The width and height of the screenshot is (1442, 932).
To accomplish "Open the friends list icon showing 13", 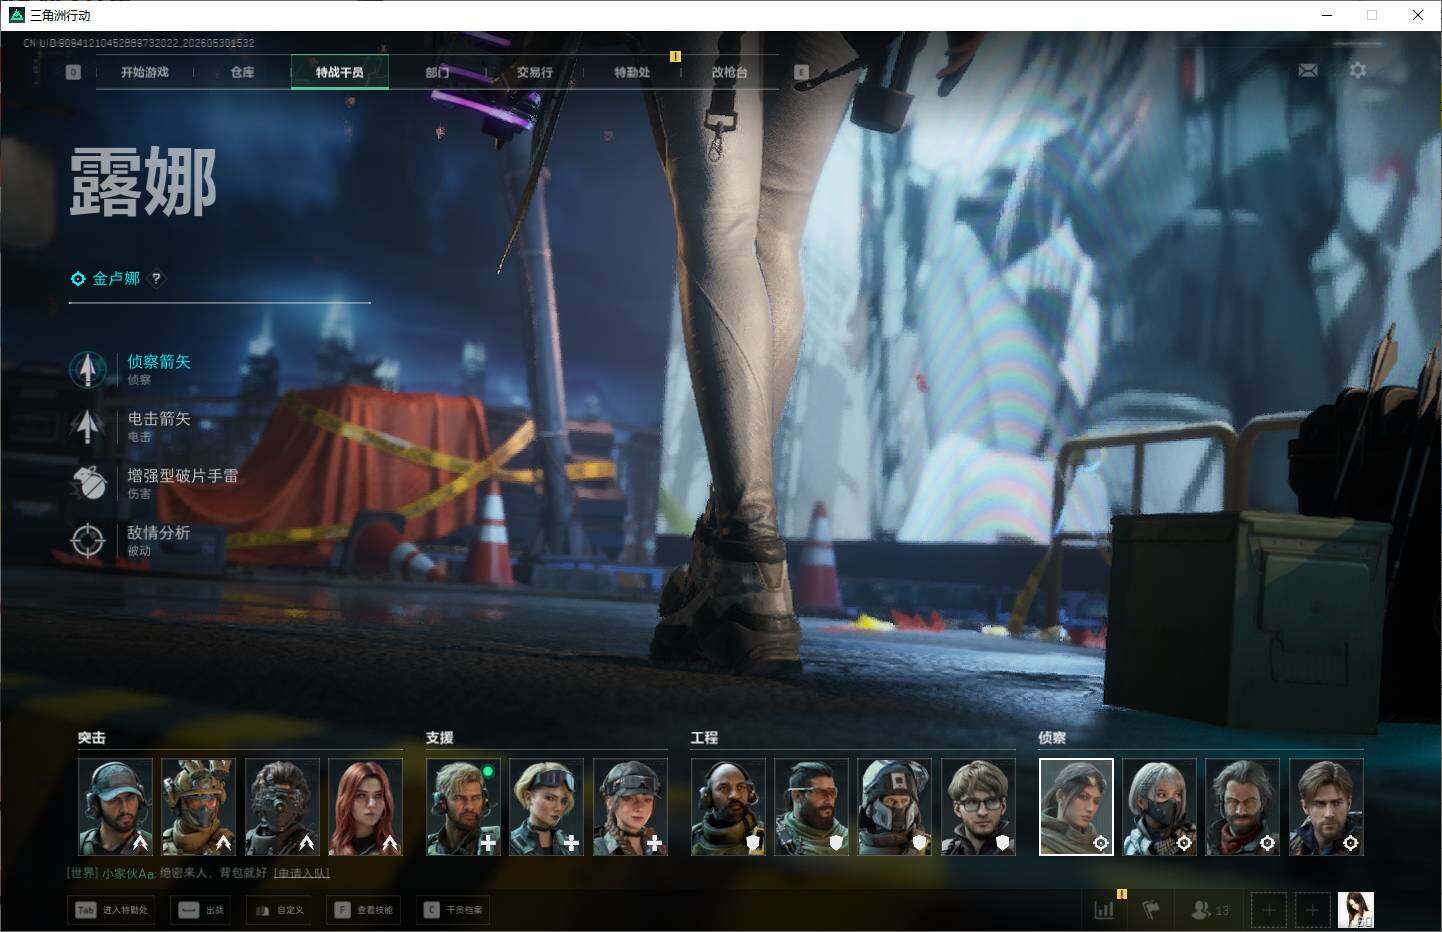I will [1210, 910].
